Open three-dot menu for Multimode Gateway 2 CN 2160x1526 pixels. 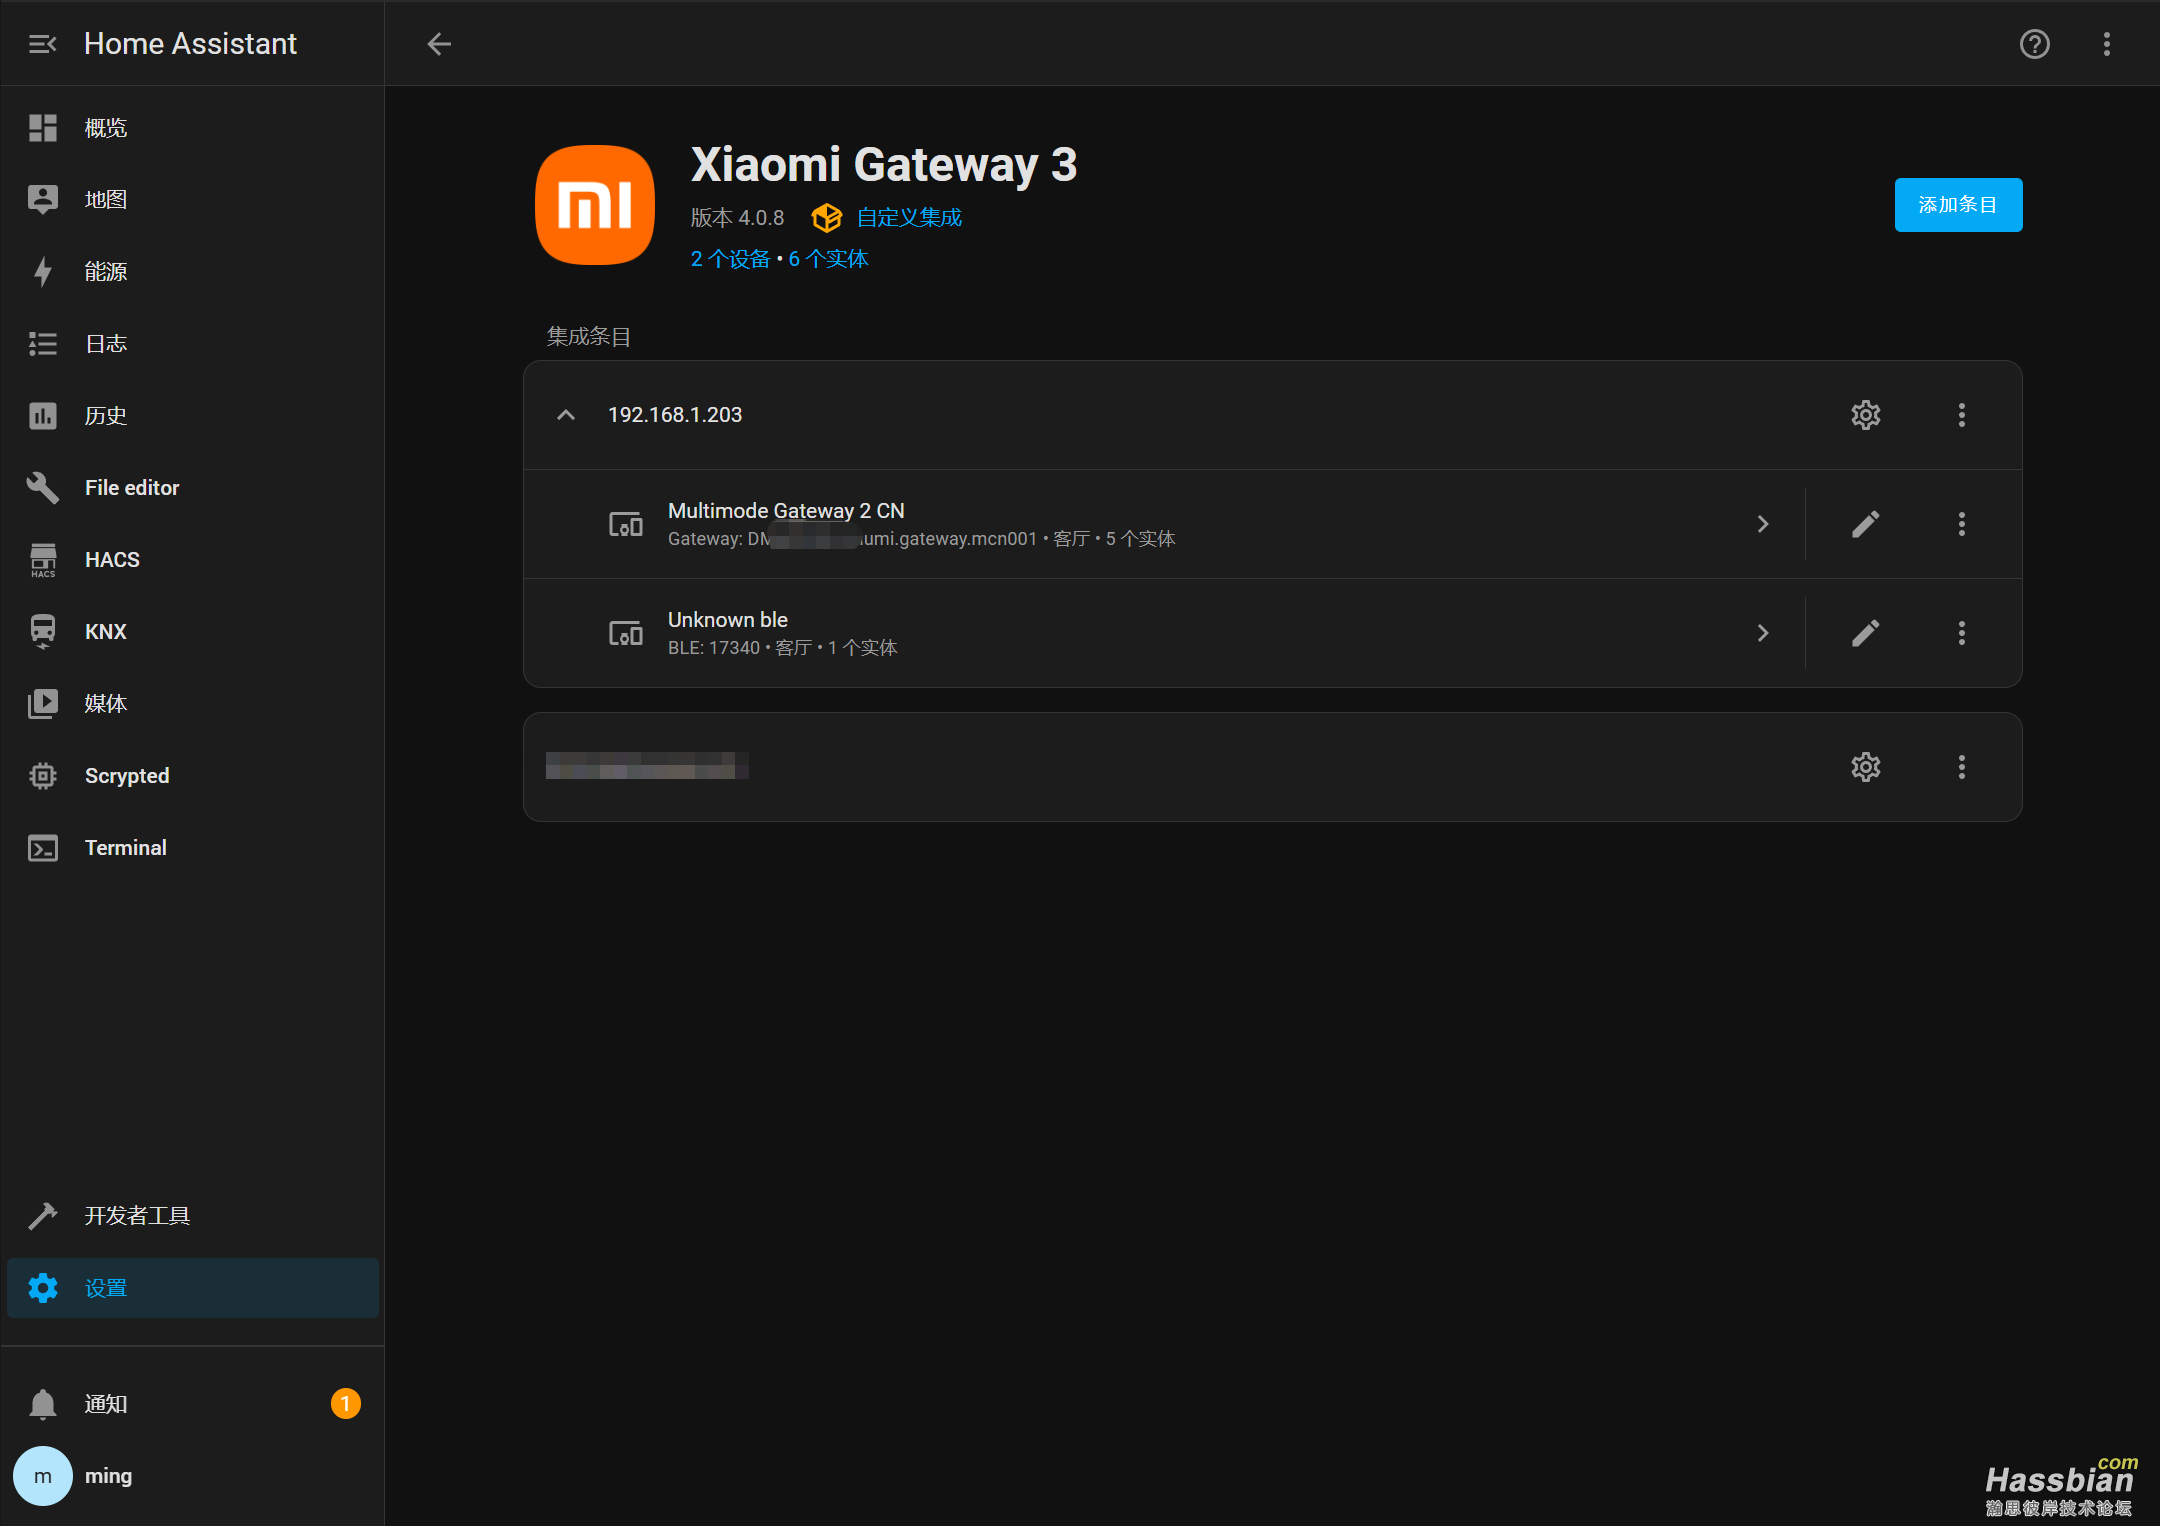(1962, 524)
